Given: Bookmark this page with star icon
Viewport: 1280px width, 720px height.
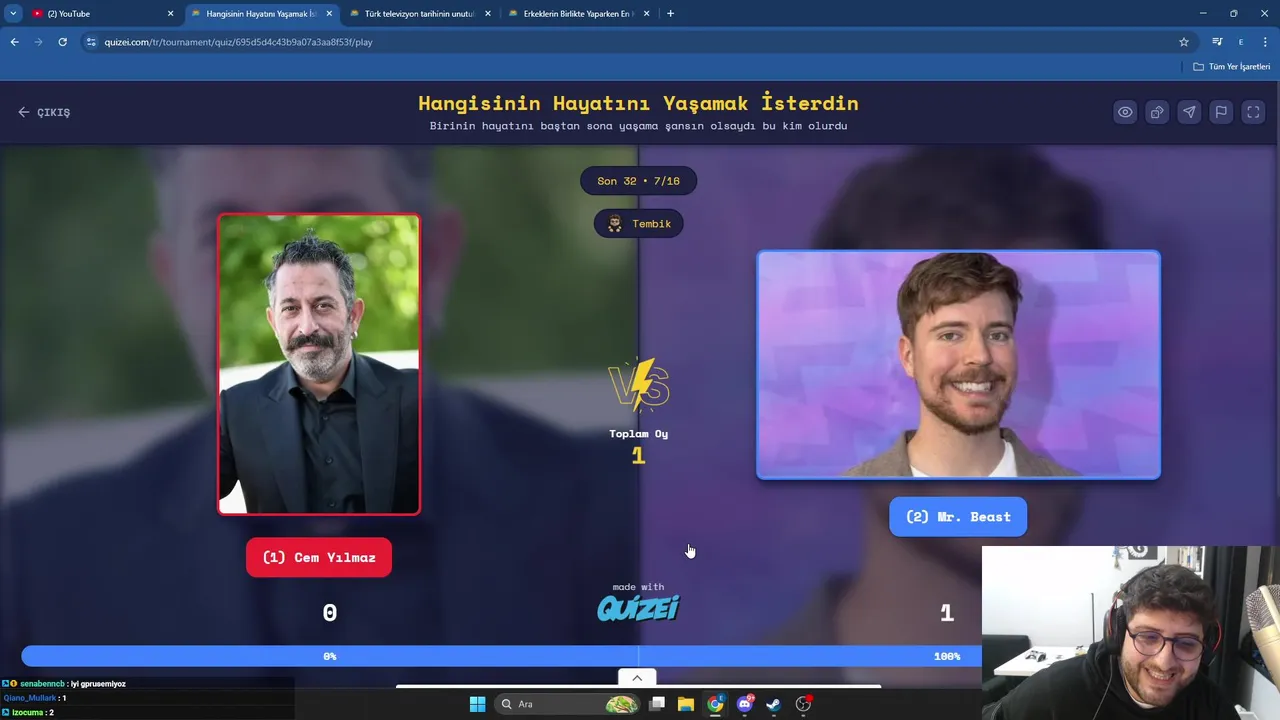Looking at the screenshot, I should [1184, 42].
